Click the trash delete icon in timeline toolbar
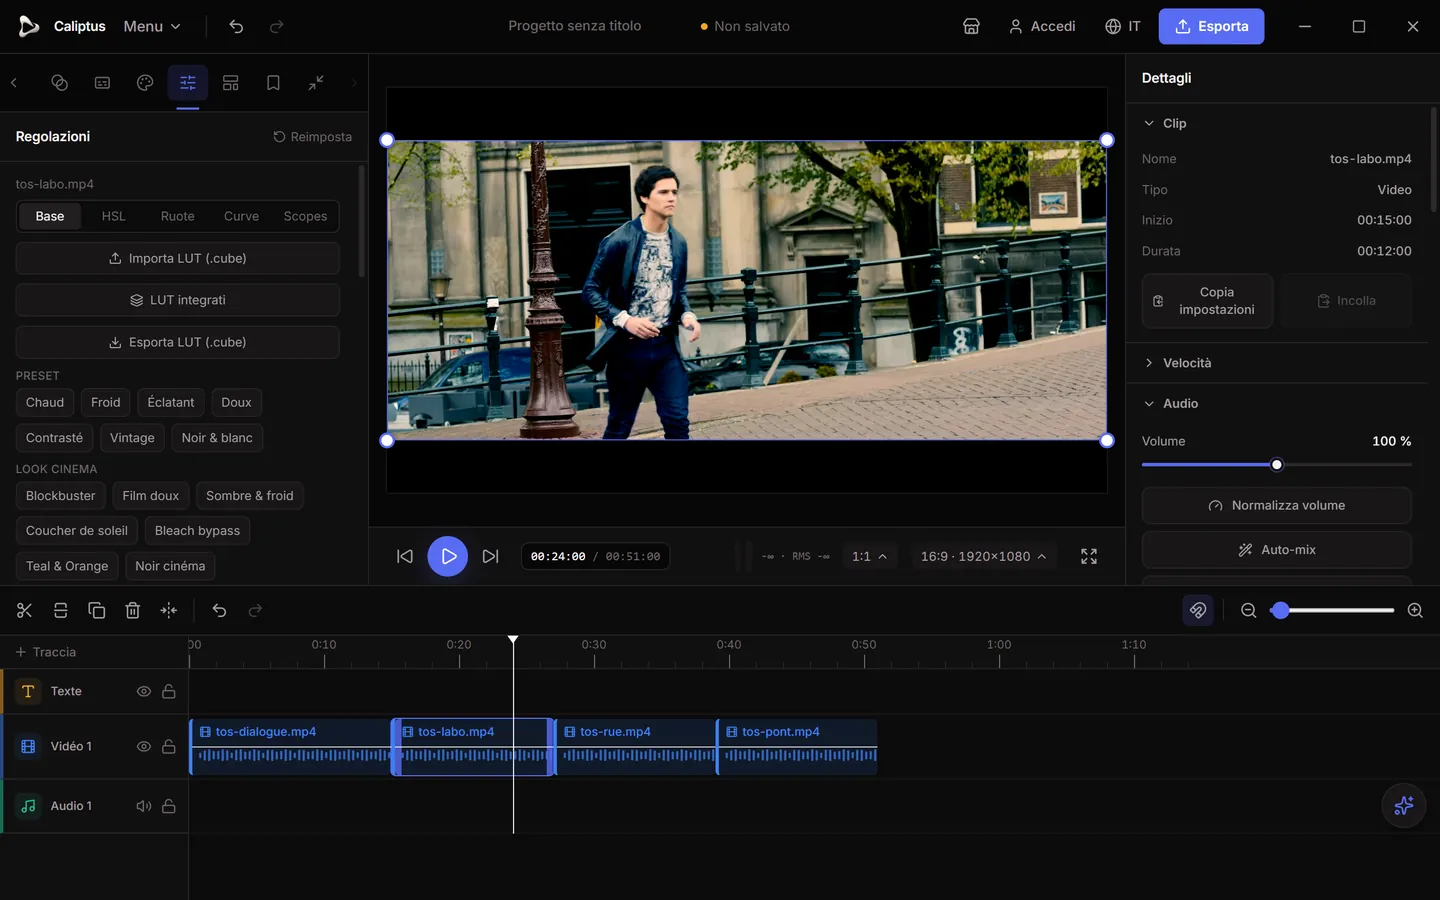Image resolution: width=1440 pixels, height=900 pixels. click(133, 610)
